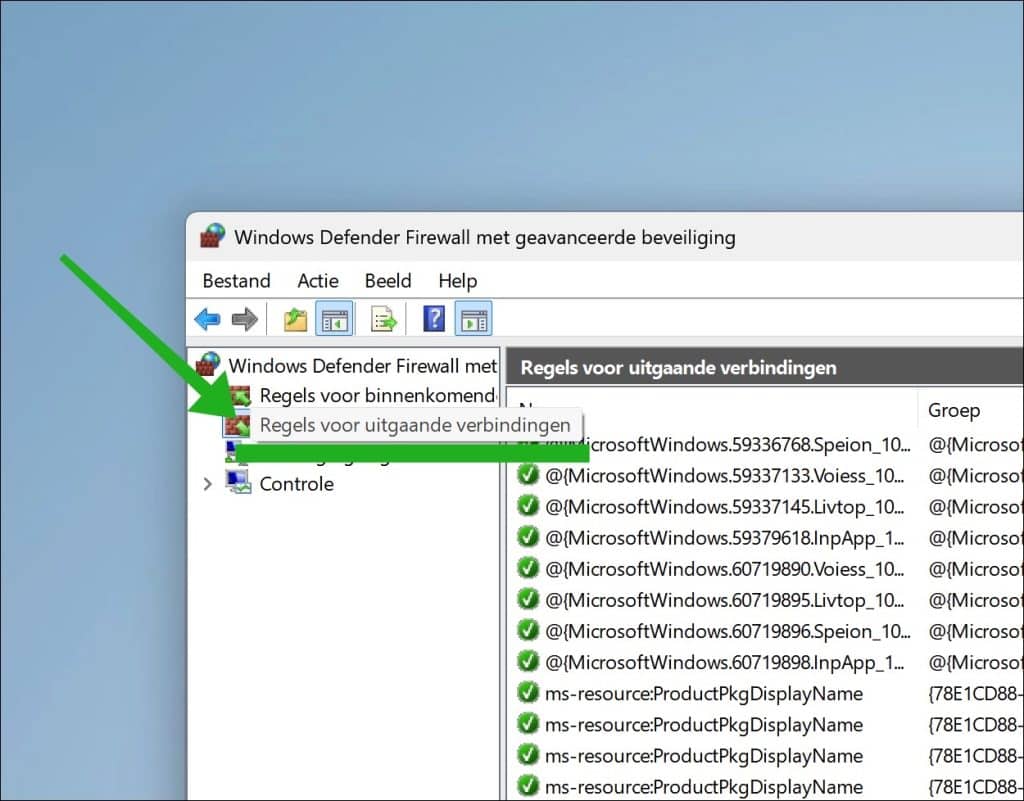Click green check of 59337145.Livtop rule
1024x801 pixels.
pos(527,506)
